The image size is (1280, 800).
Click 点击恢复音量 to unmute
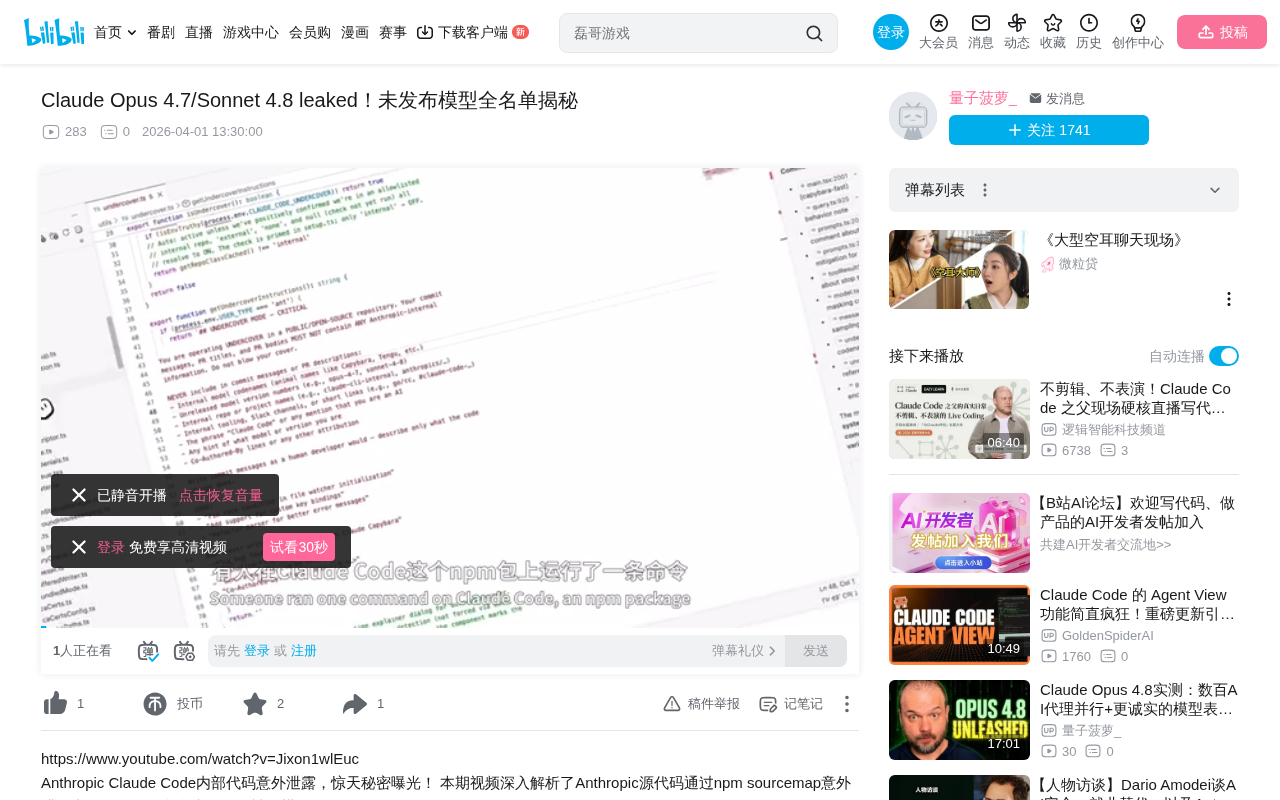[x=221, y=496]
